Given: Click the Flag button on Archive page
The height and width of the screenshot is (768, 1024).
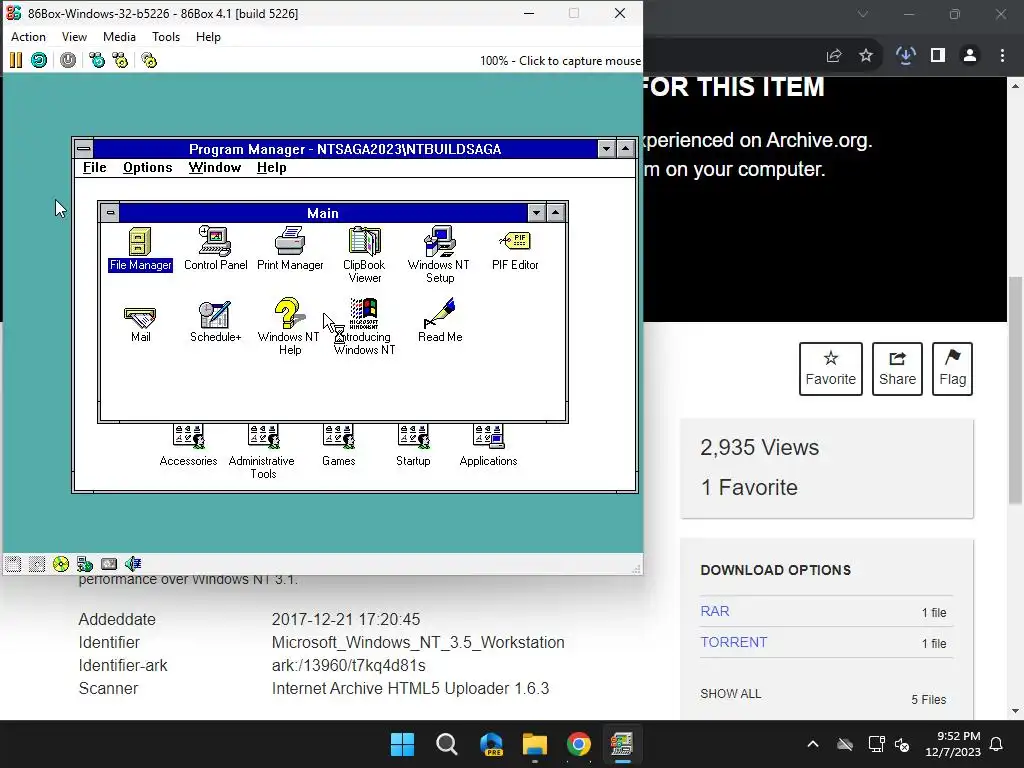Looking at the screenshot, I should (x=953, y=369).
